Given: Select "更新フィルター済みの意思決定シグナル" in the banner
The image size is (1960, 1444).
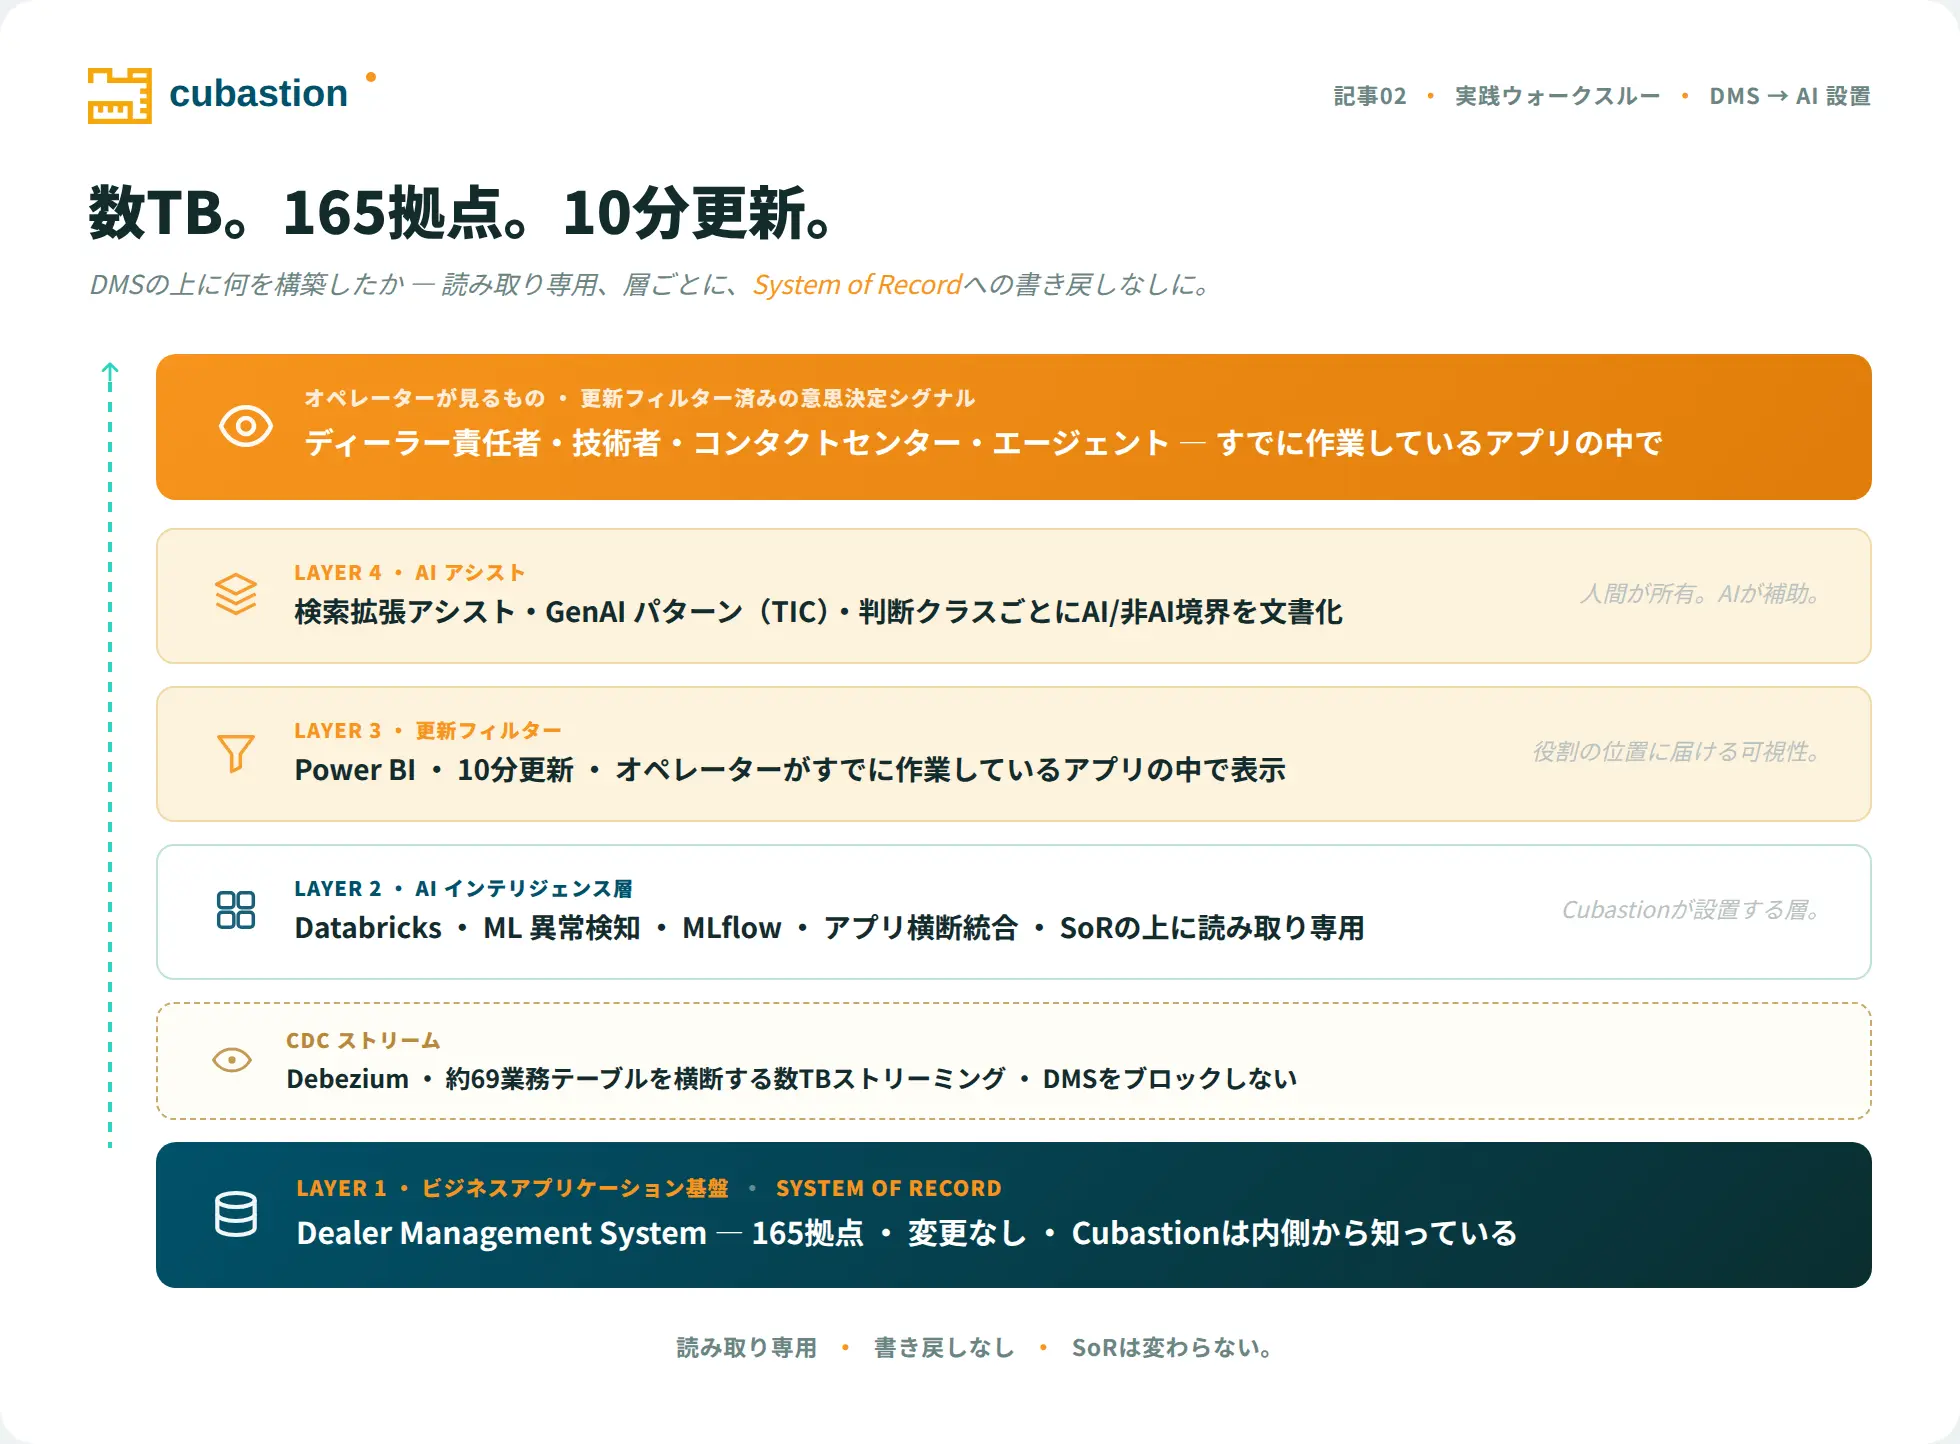Looking at the screenshot, I should [x=778, y=398].
